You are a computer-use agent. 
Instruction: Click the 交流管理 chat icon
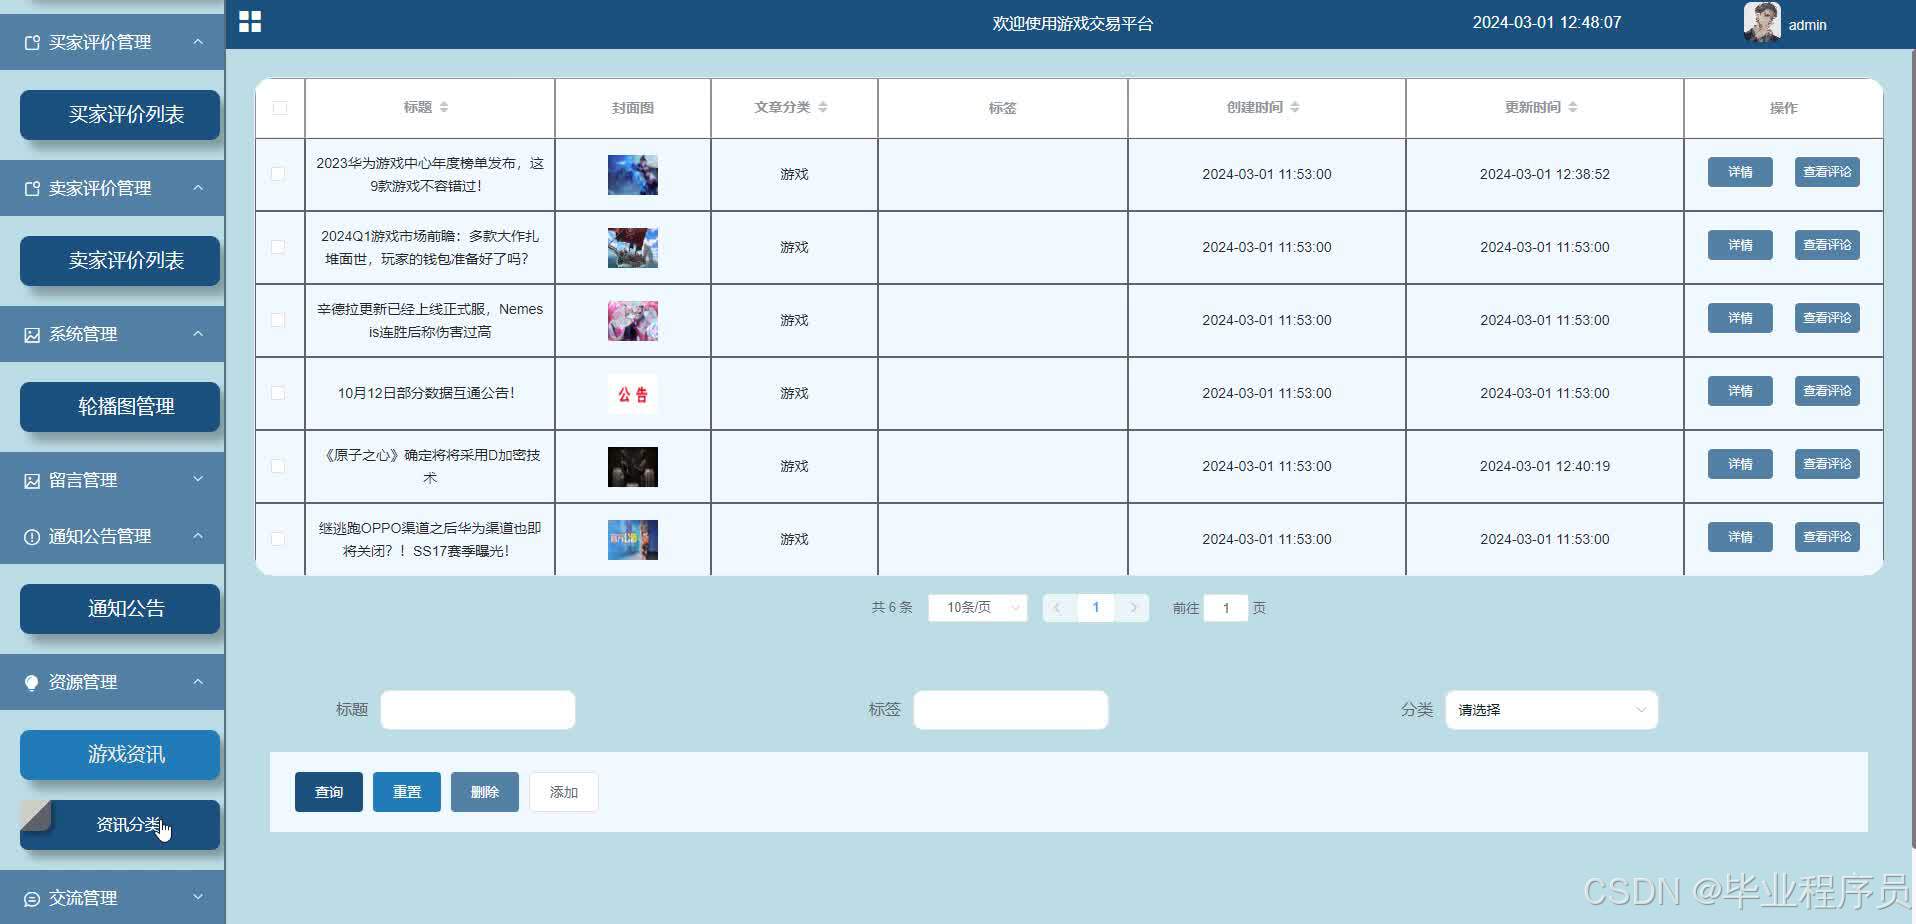(32, 899)
